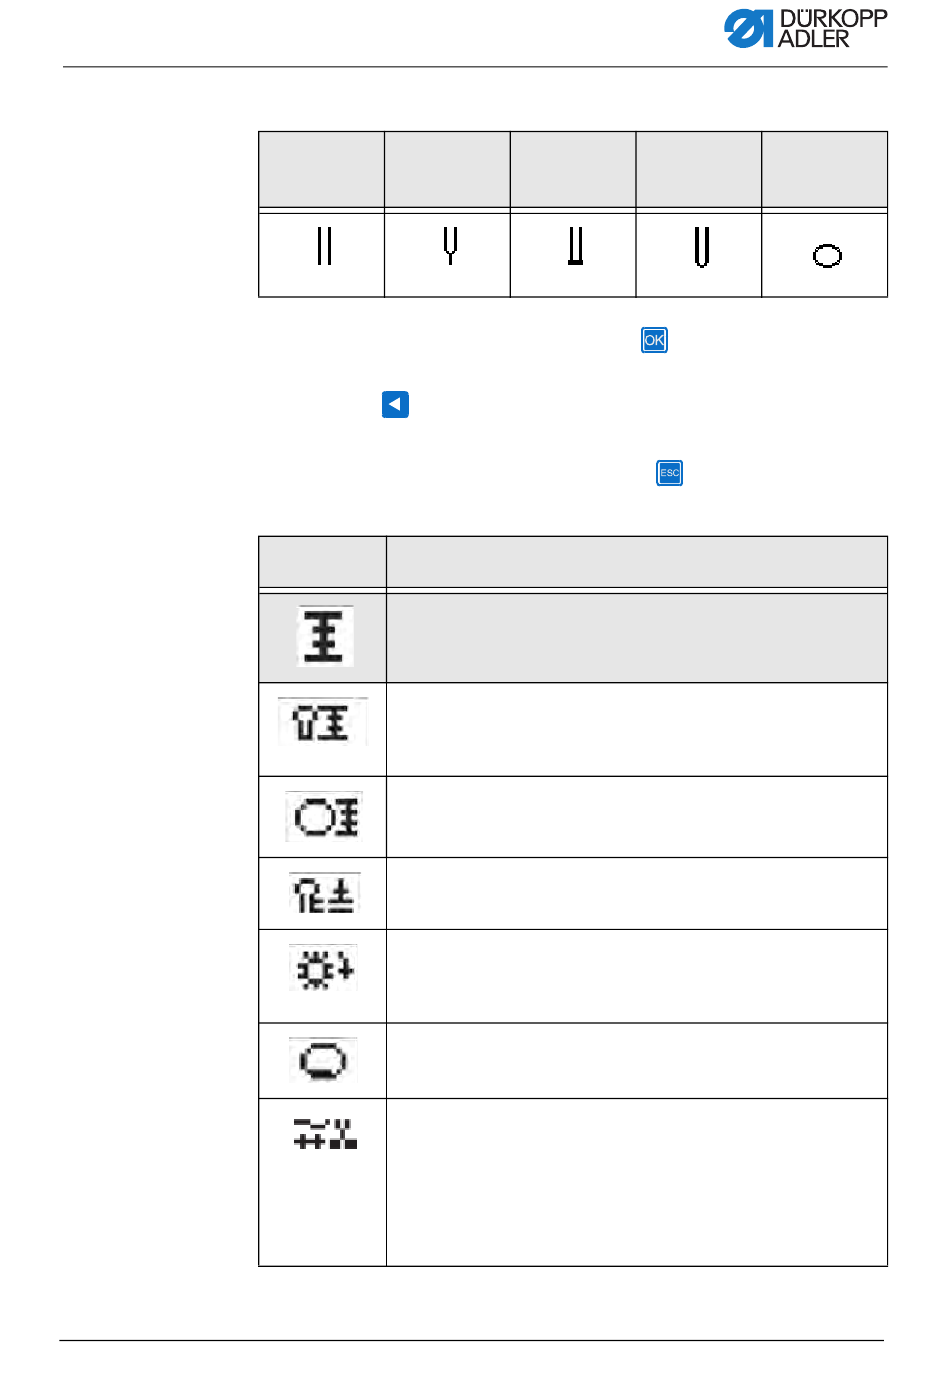This screenshot has width=950, height=1387.
Task: Click the blue ESC button icon
Action: 669,473
